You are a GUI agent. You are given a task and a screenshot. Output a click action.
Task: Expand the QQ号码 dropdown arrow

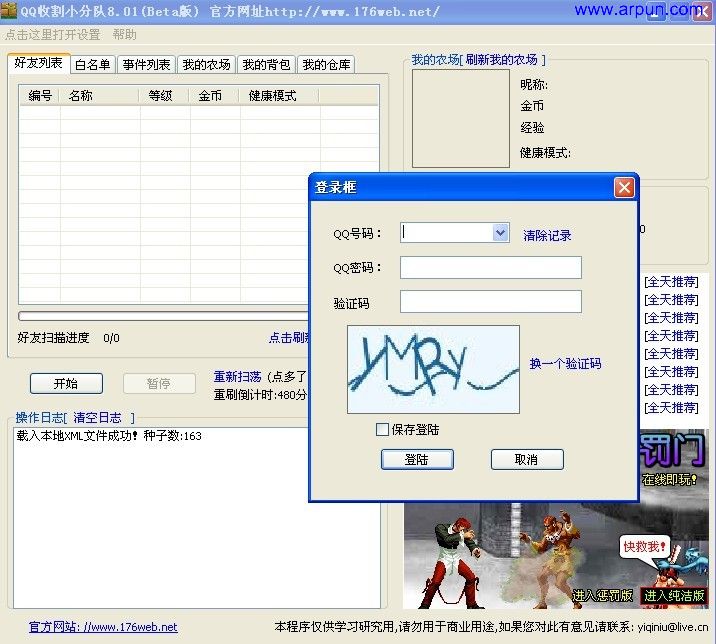point(501,232)
